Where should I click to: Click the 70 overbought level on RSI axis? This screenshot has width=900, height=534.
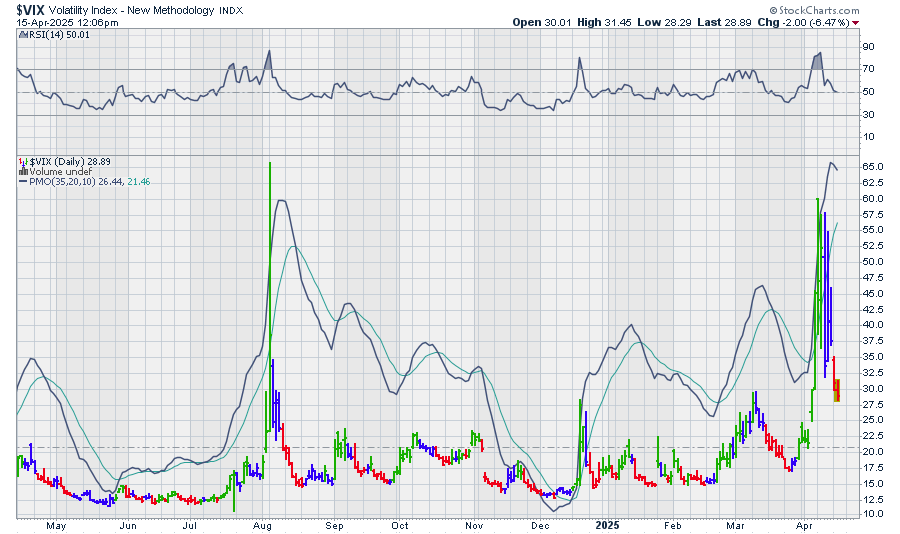click(868, 69)
